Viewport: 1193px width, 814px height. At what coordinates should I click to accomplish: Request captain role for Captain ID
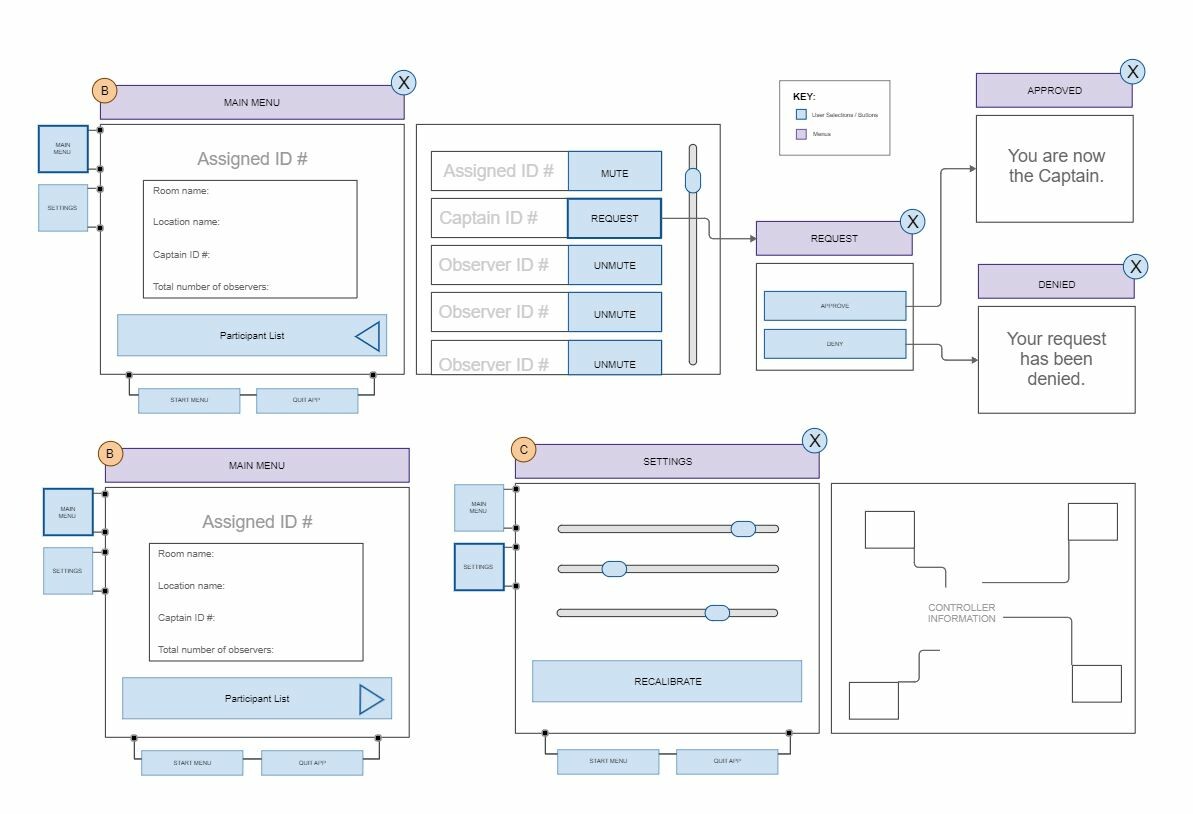tap(615, 218)
